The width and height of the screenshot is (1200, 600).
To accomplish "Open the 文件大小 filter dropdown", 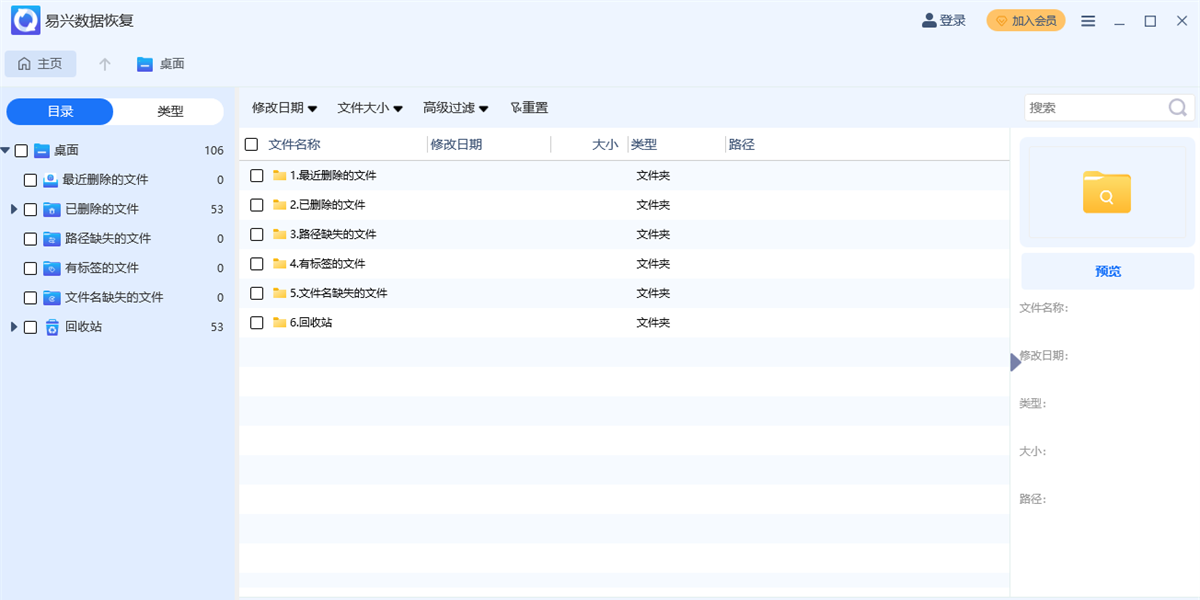I will point(370,107).
